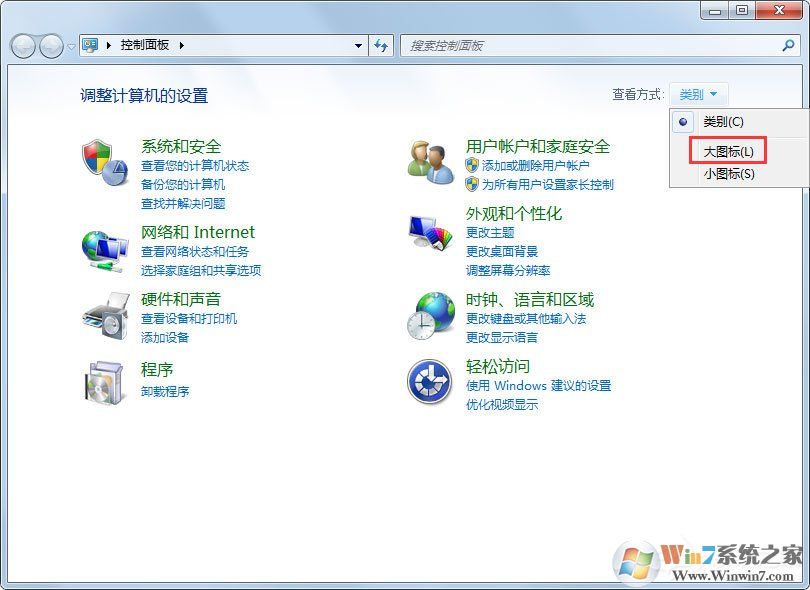810x590 pixels.
Task: Open the address bar dropdown arrow
Action: [x=357, y=45]
